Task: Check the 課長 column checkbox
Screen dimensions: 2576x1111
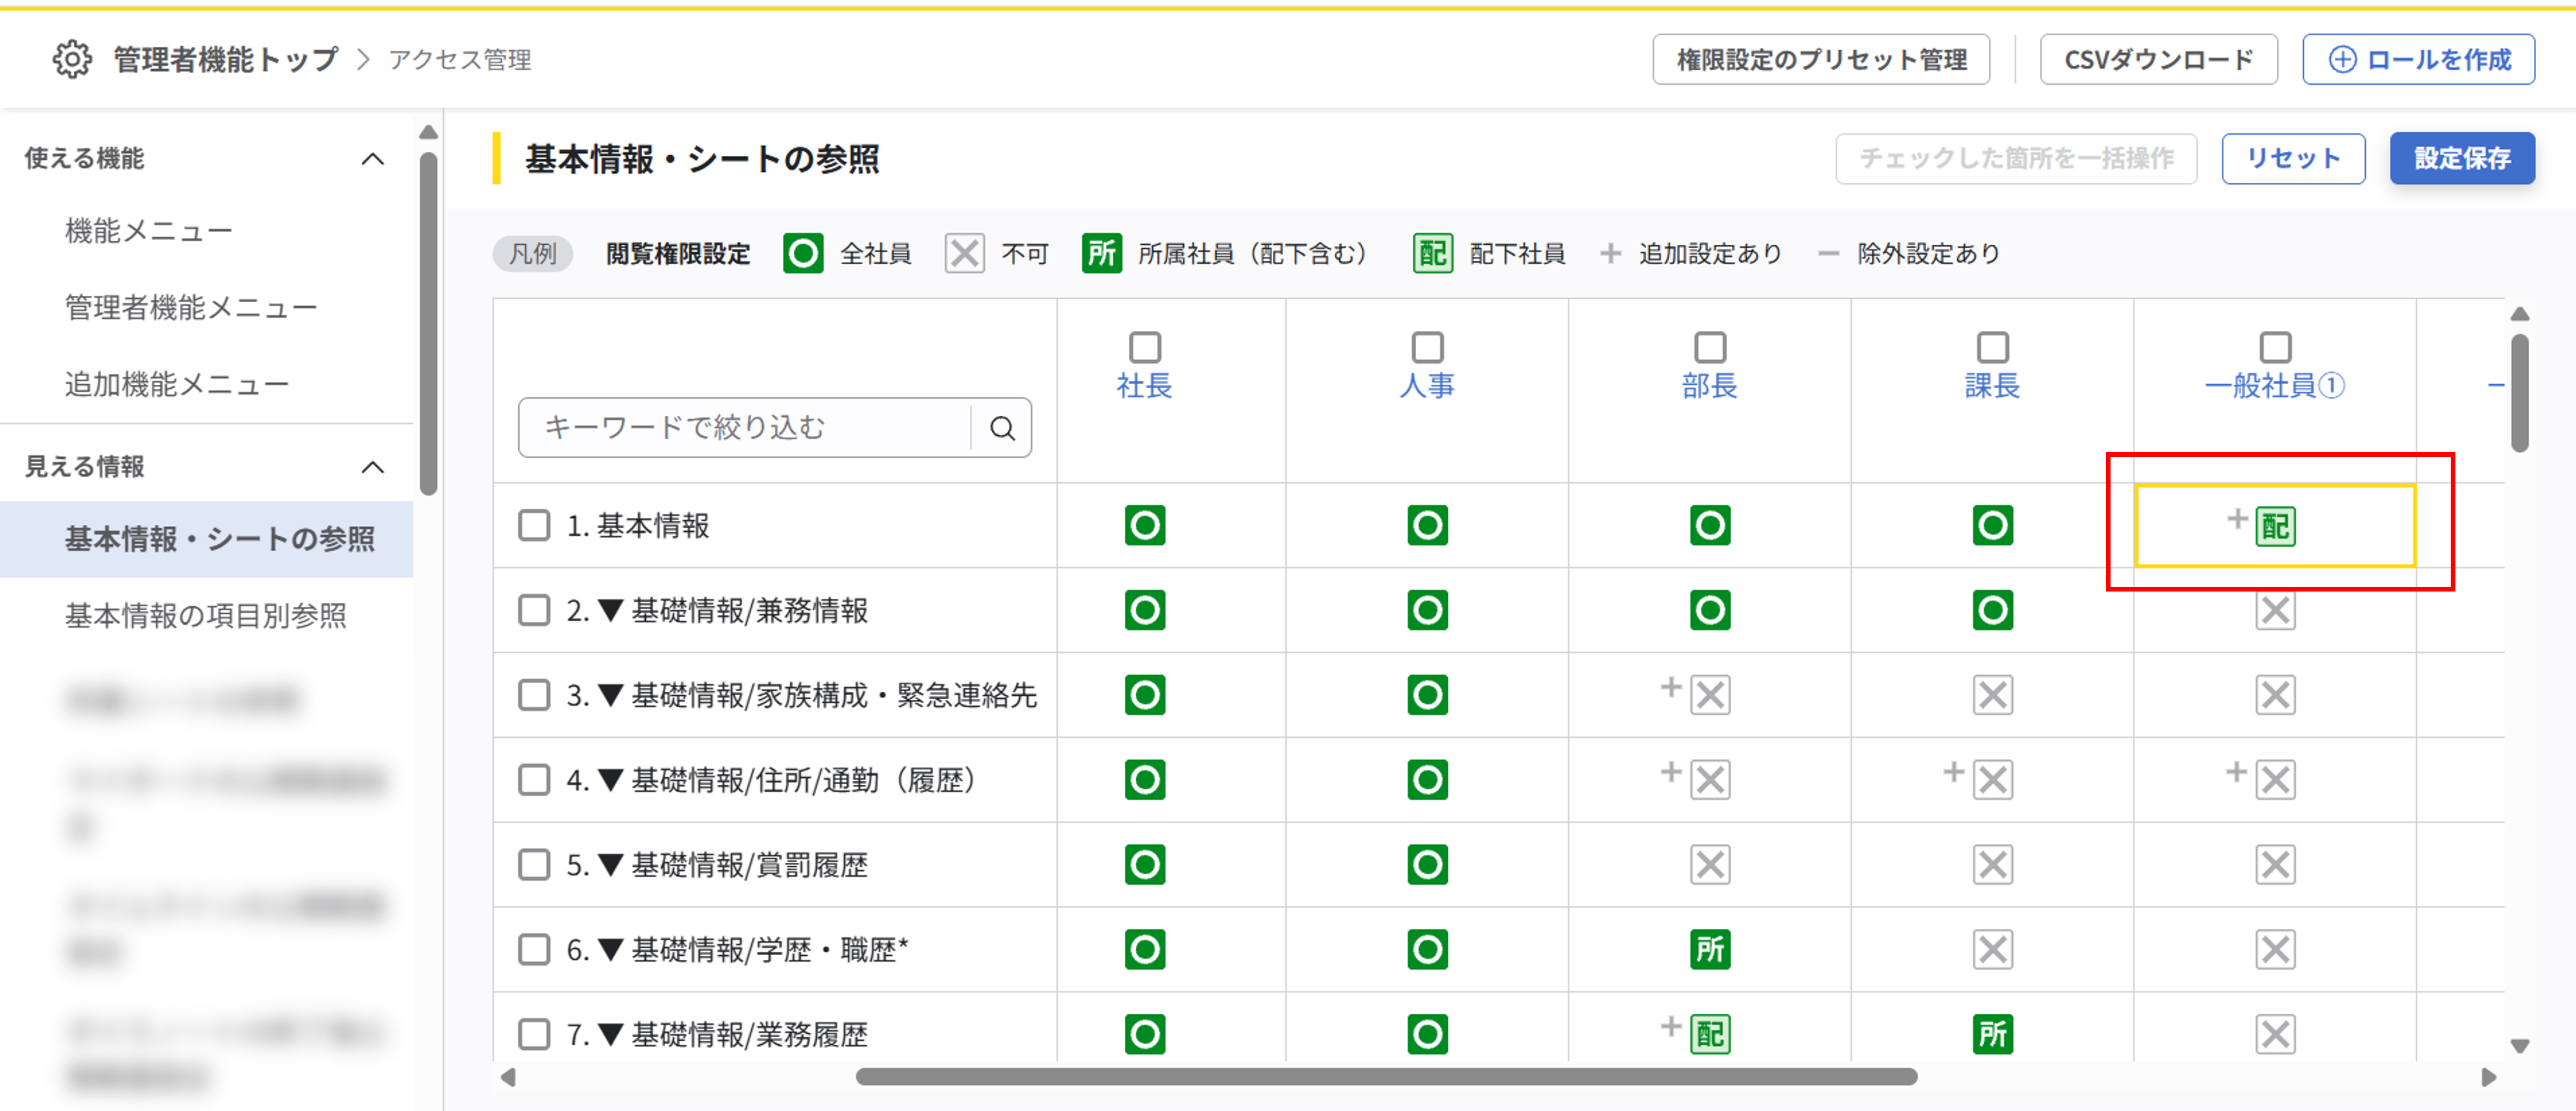Action: (x=1992, y=347)
